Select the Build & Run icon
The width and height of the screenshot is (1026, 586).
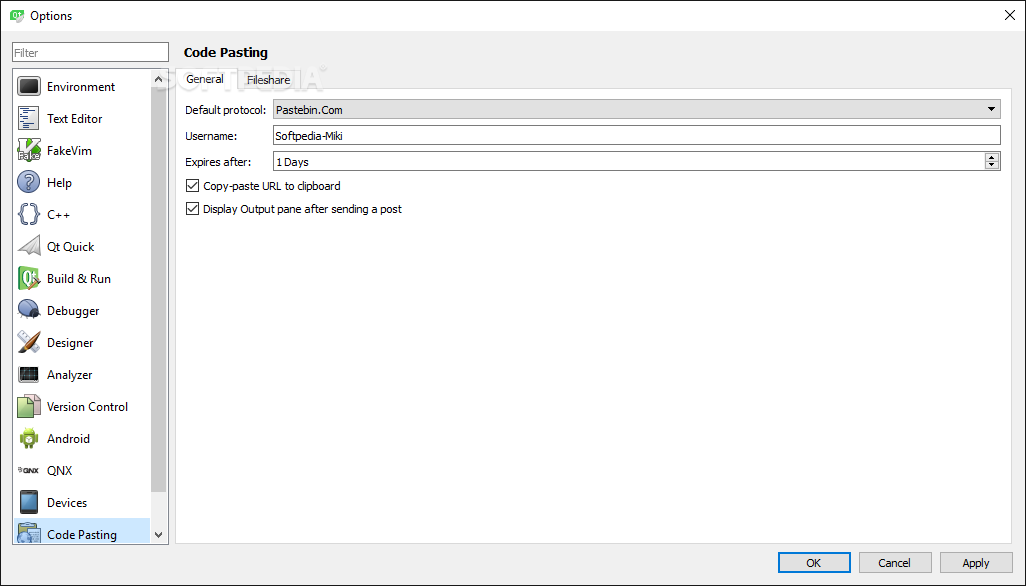29,279
